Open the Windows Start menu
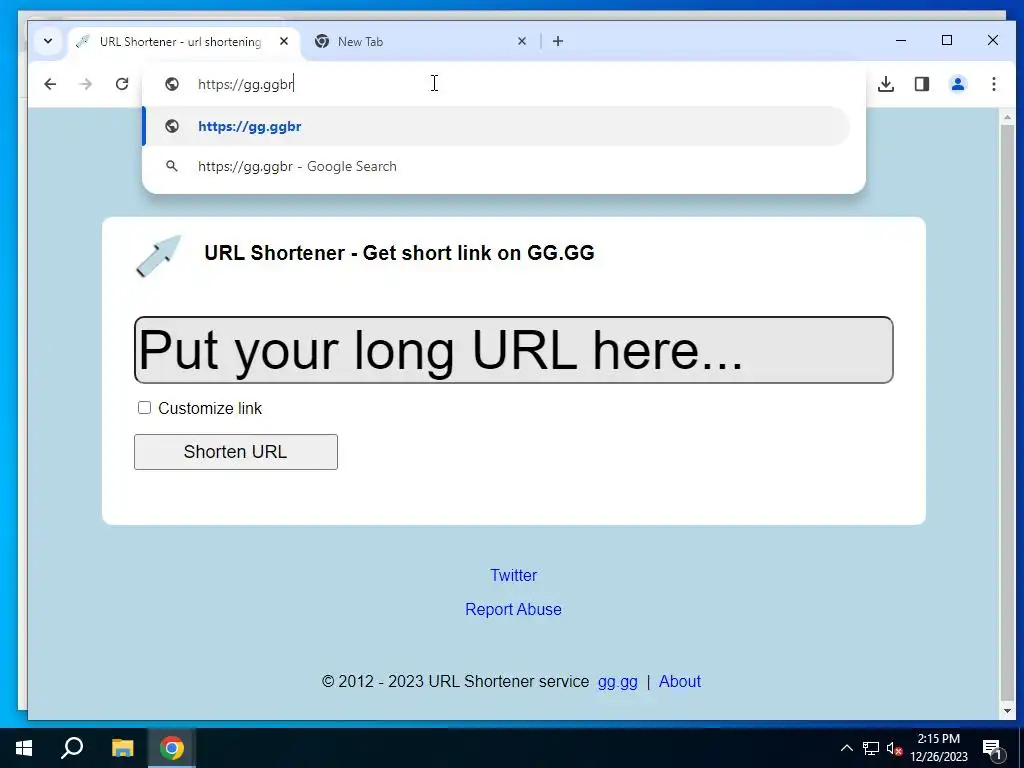 tap(24, 748)
